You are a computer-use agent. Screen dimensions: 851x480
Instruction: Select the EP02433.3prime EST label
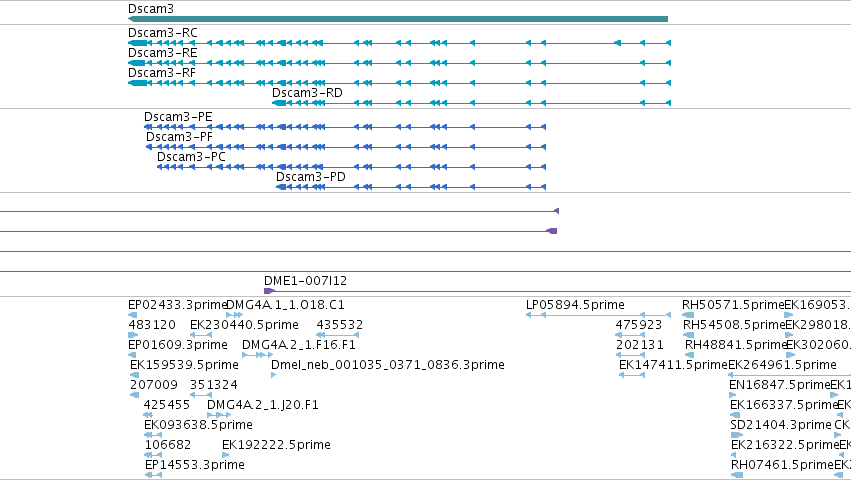(177, 305)
